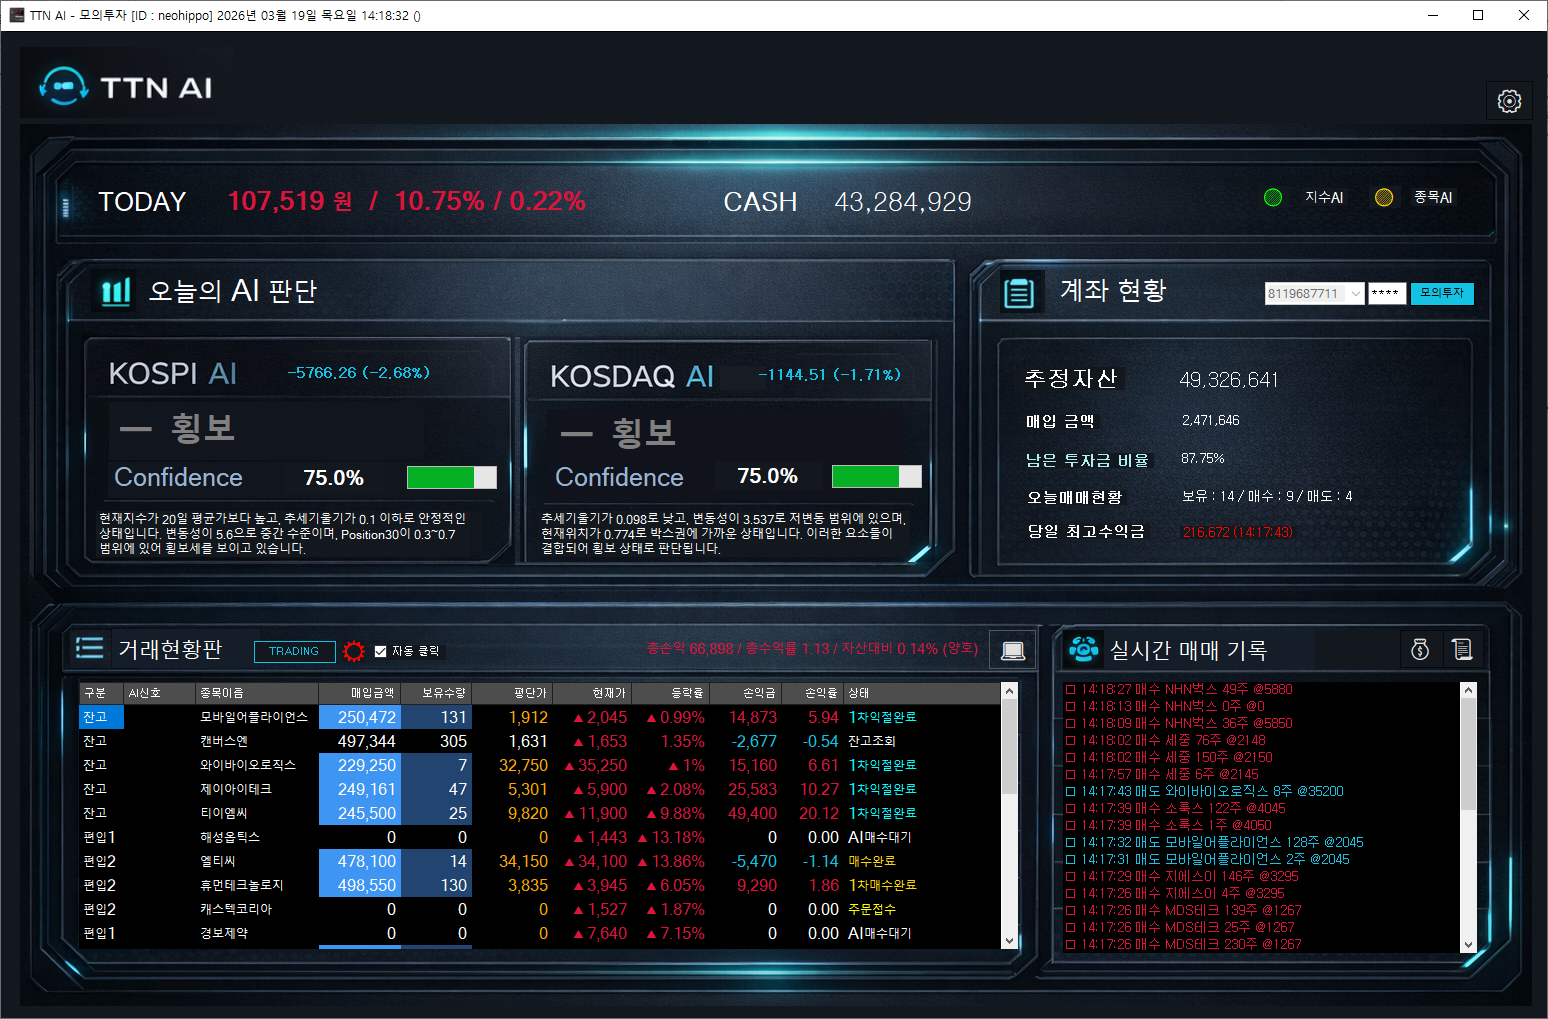Viewport: 1548px width, 1019px height.
Task: Click the laptop monitor icon in trading board
Action: click(1012, 650)
